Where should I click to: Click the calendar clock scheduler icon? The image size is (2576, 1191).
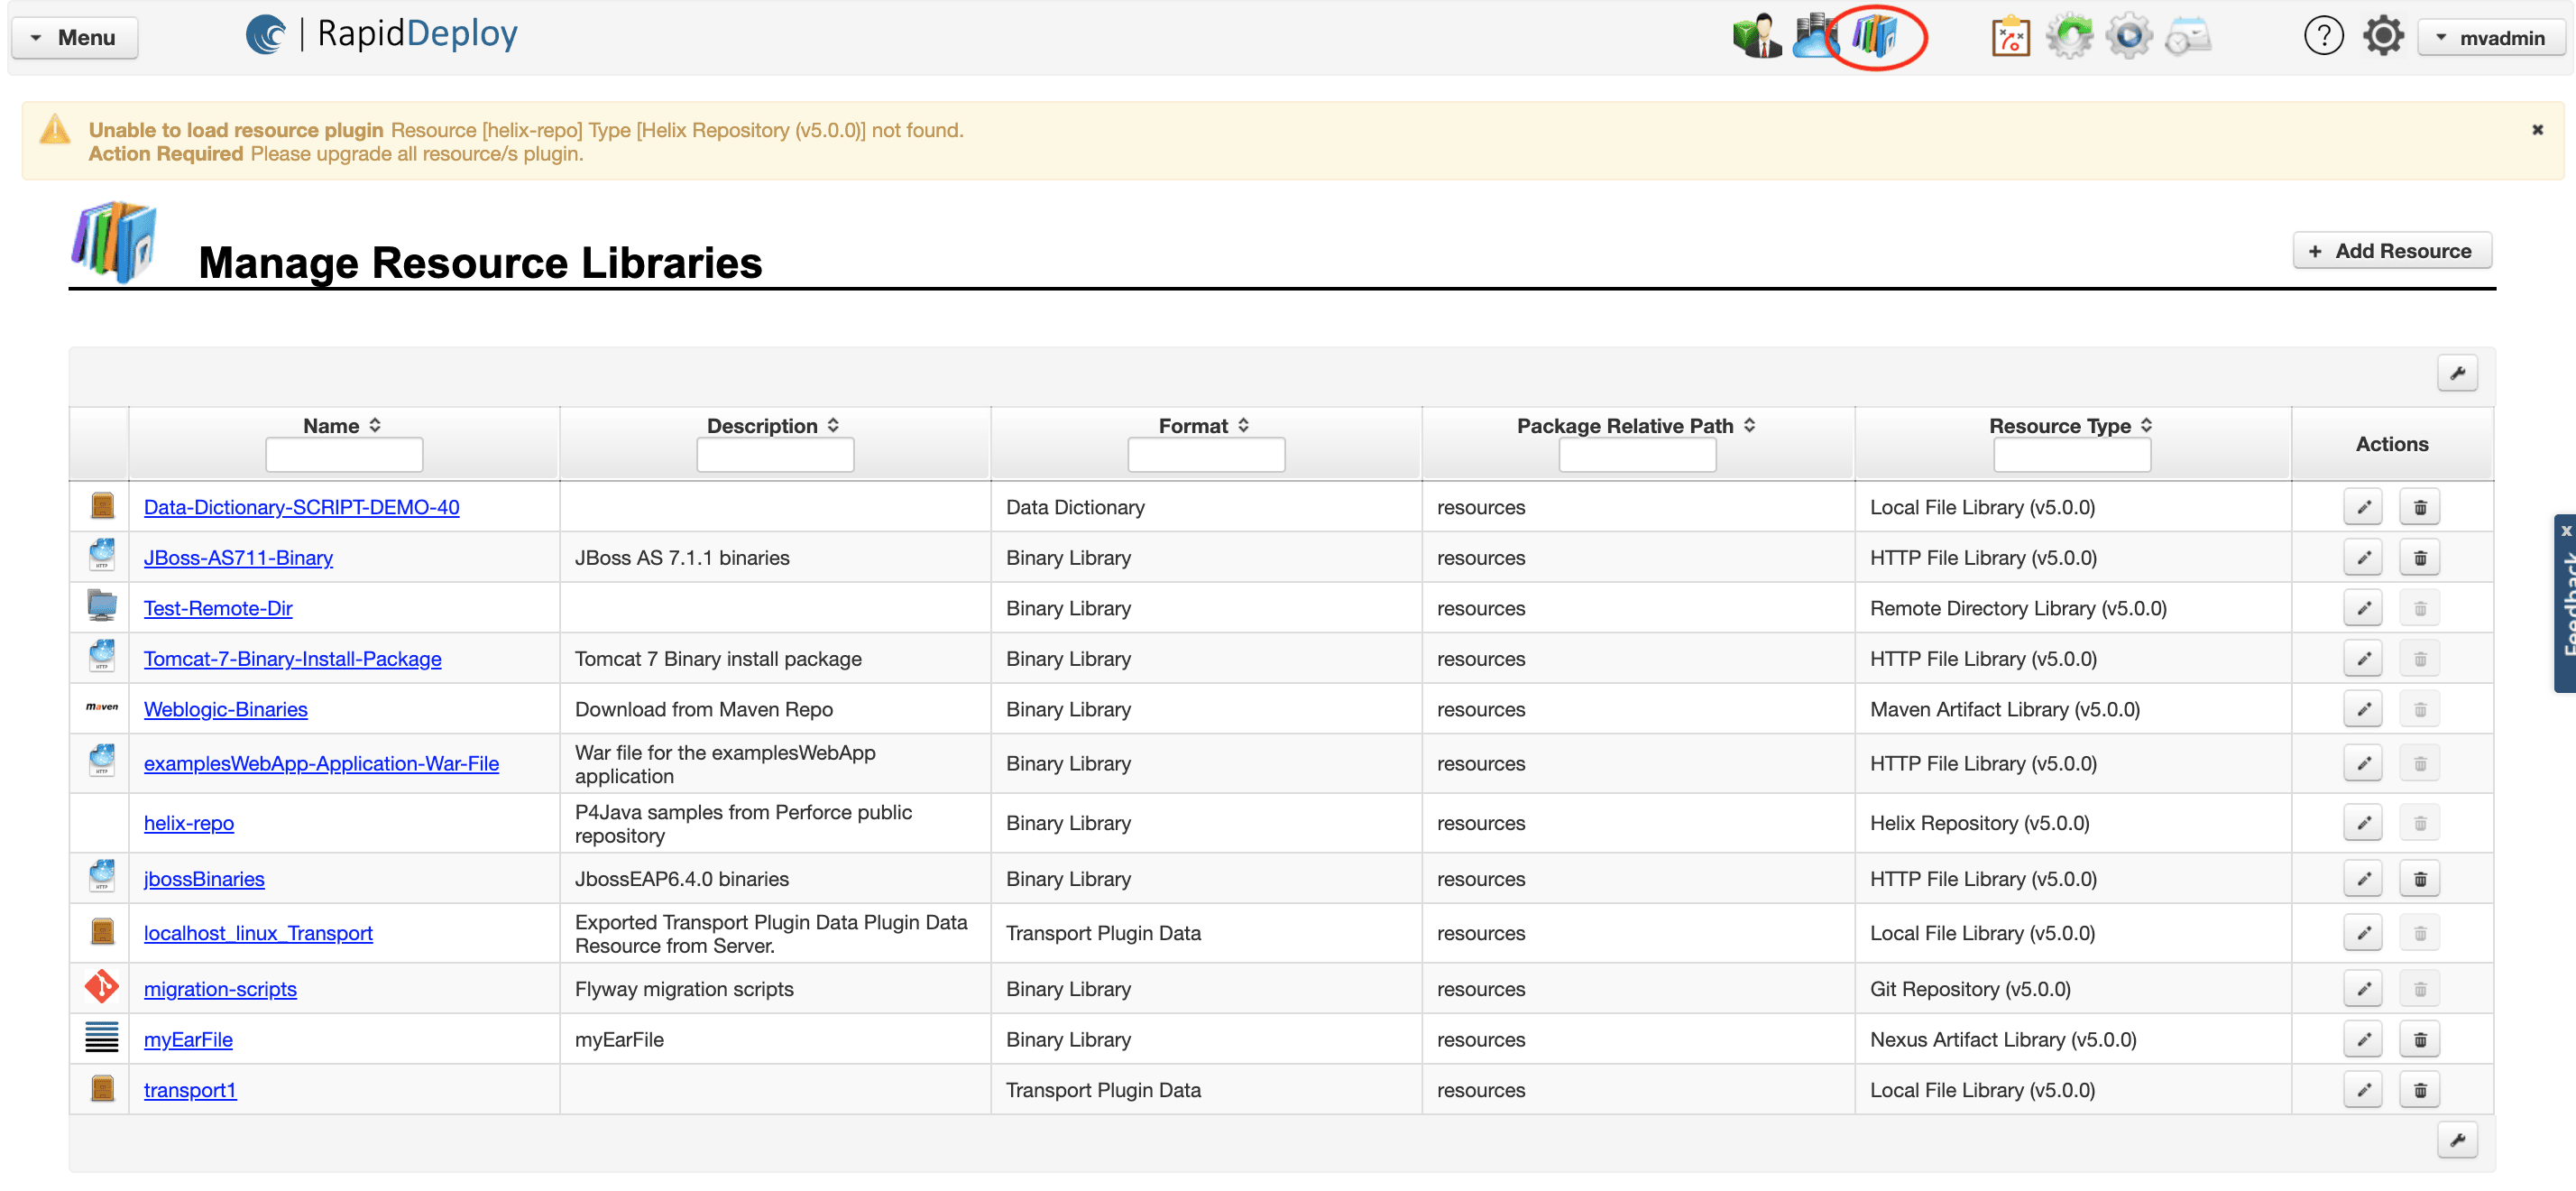tap(2188, 37)
